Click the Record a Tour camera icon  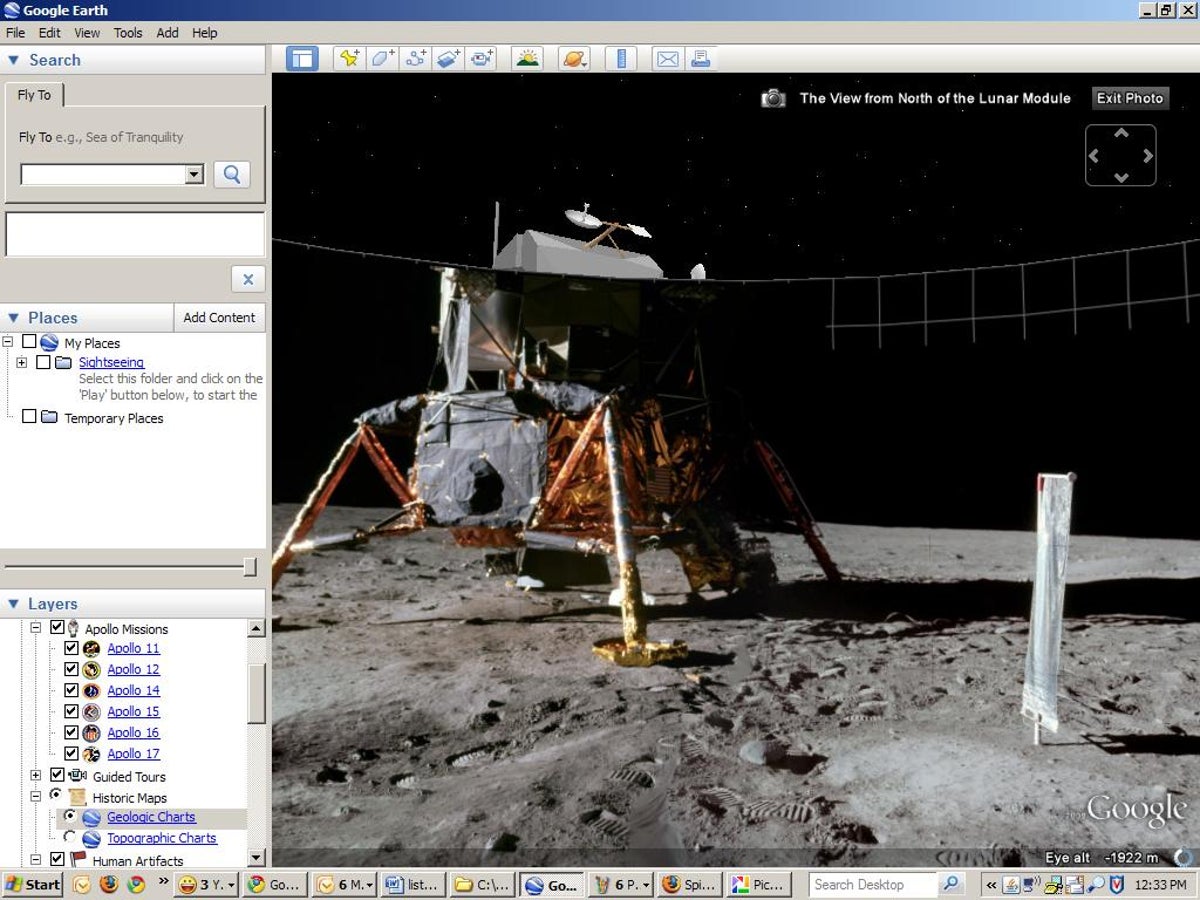pos(481,58)
